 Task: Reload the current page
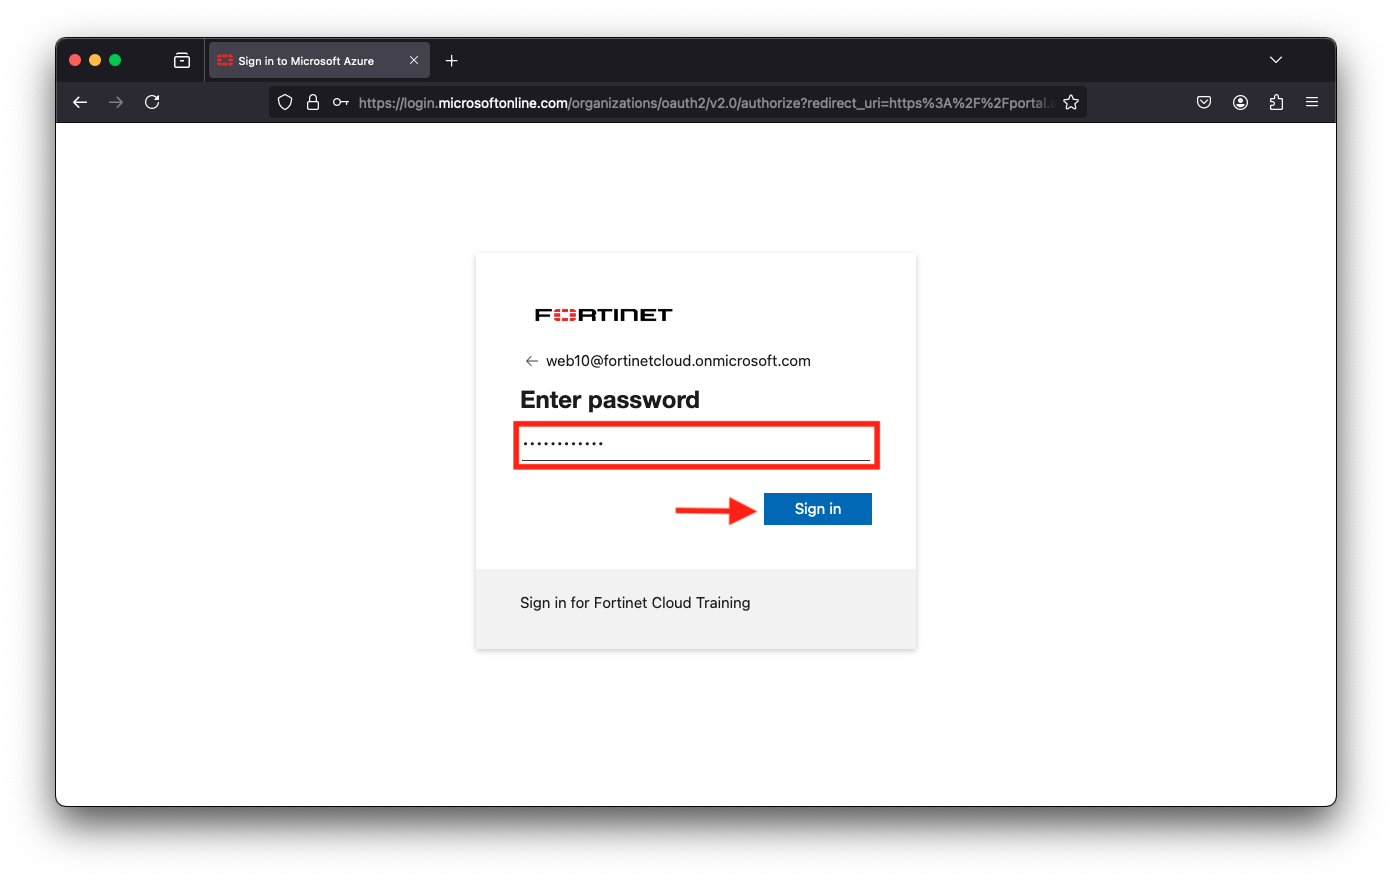tap(152, 102)
